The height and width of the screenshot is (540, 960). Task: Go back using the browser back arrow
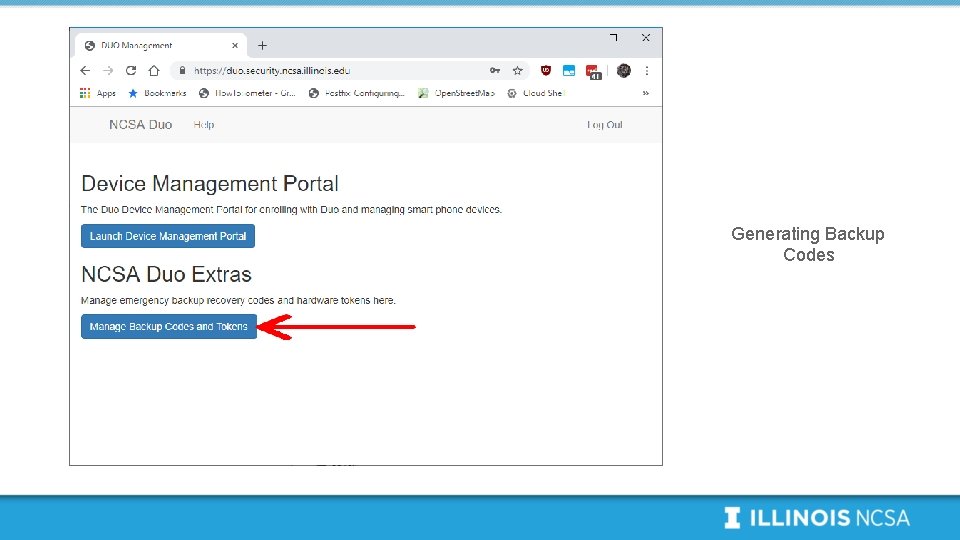pos(85,70)
